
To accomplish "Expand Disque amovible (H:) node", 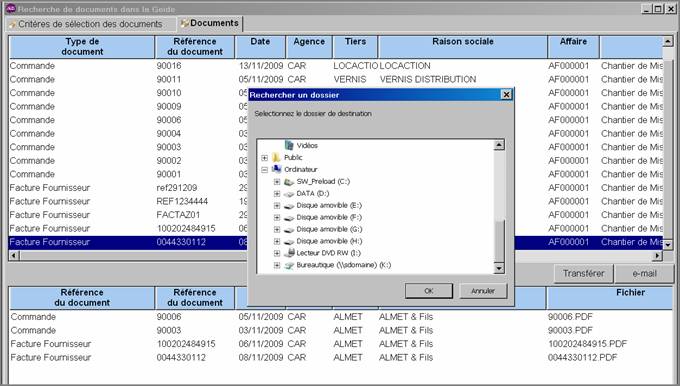I will coord(277,242).
